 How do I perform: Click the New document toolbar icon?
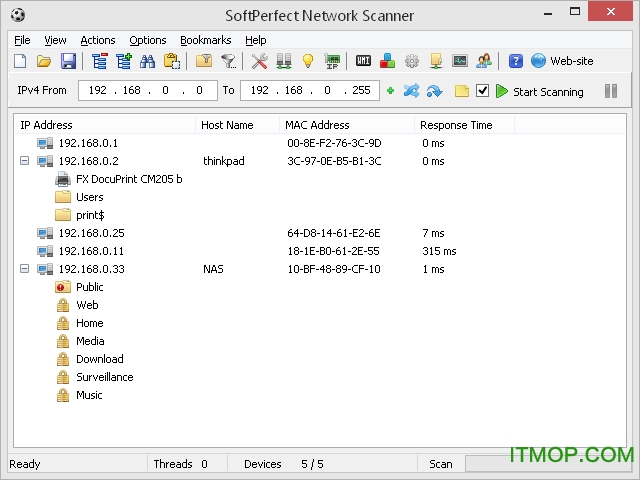pos(20,61)
